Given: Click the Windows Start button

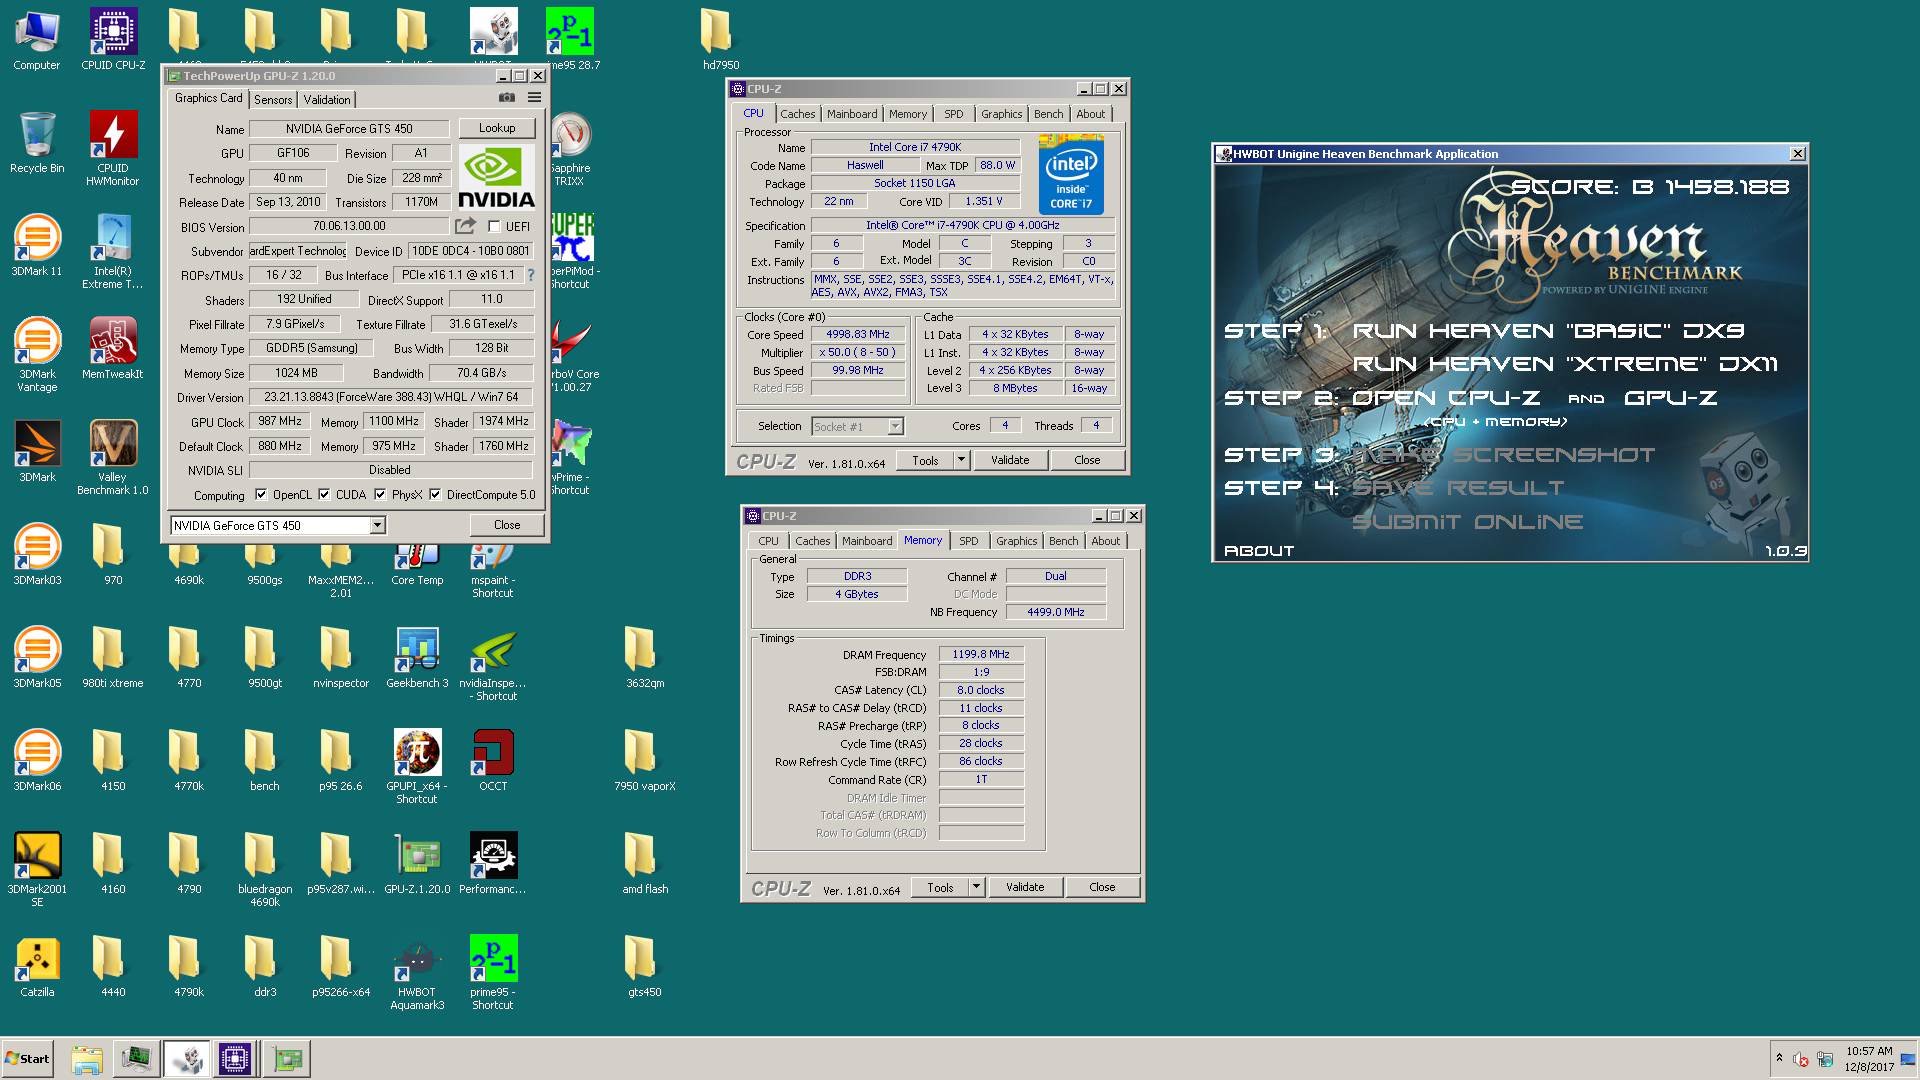Looking at the screenshot, I should pyautogui.click(x=28, y=1059).
